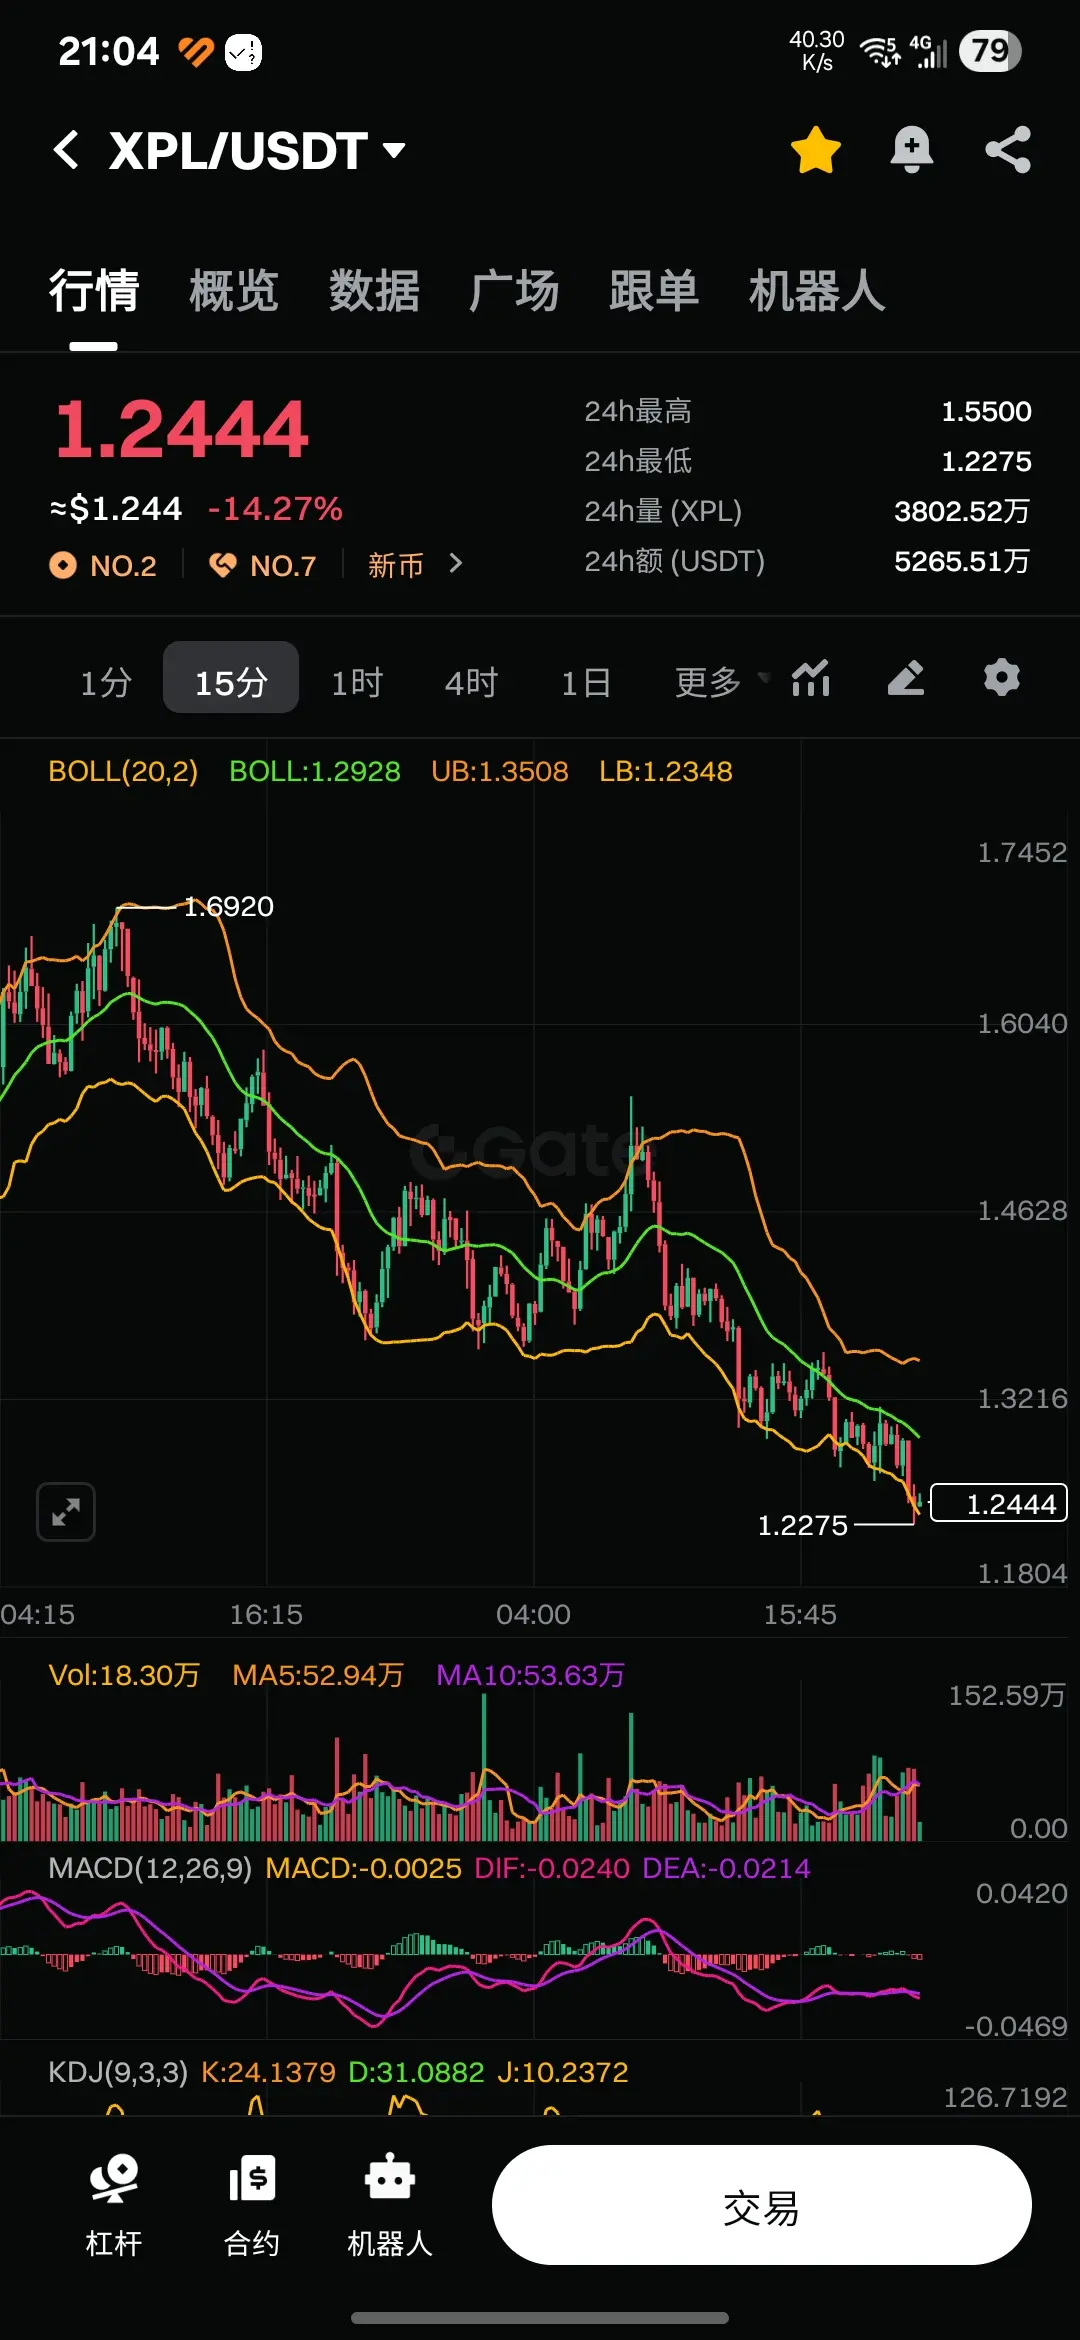Switch to the 广场 tab
This screenshot has width=1080, height=2340.
(514, 291)
